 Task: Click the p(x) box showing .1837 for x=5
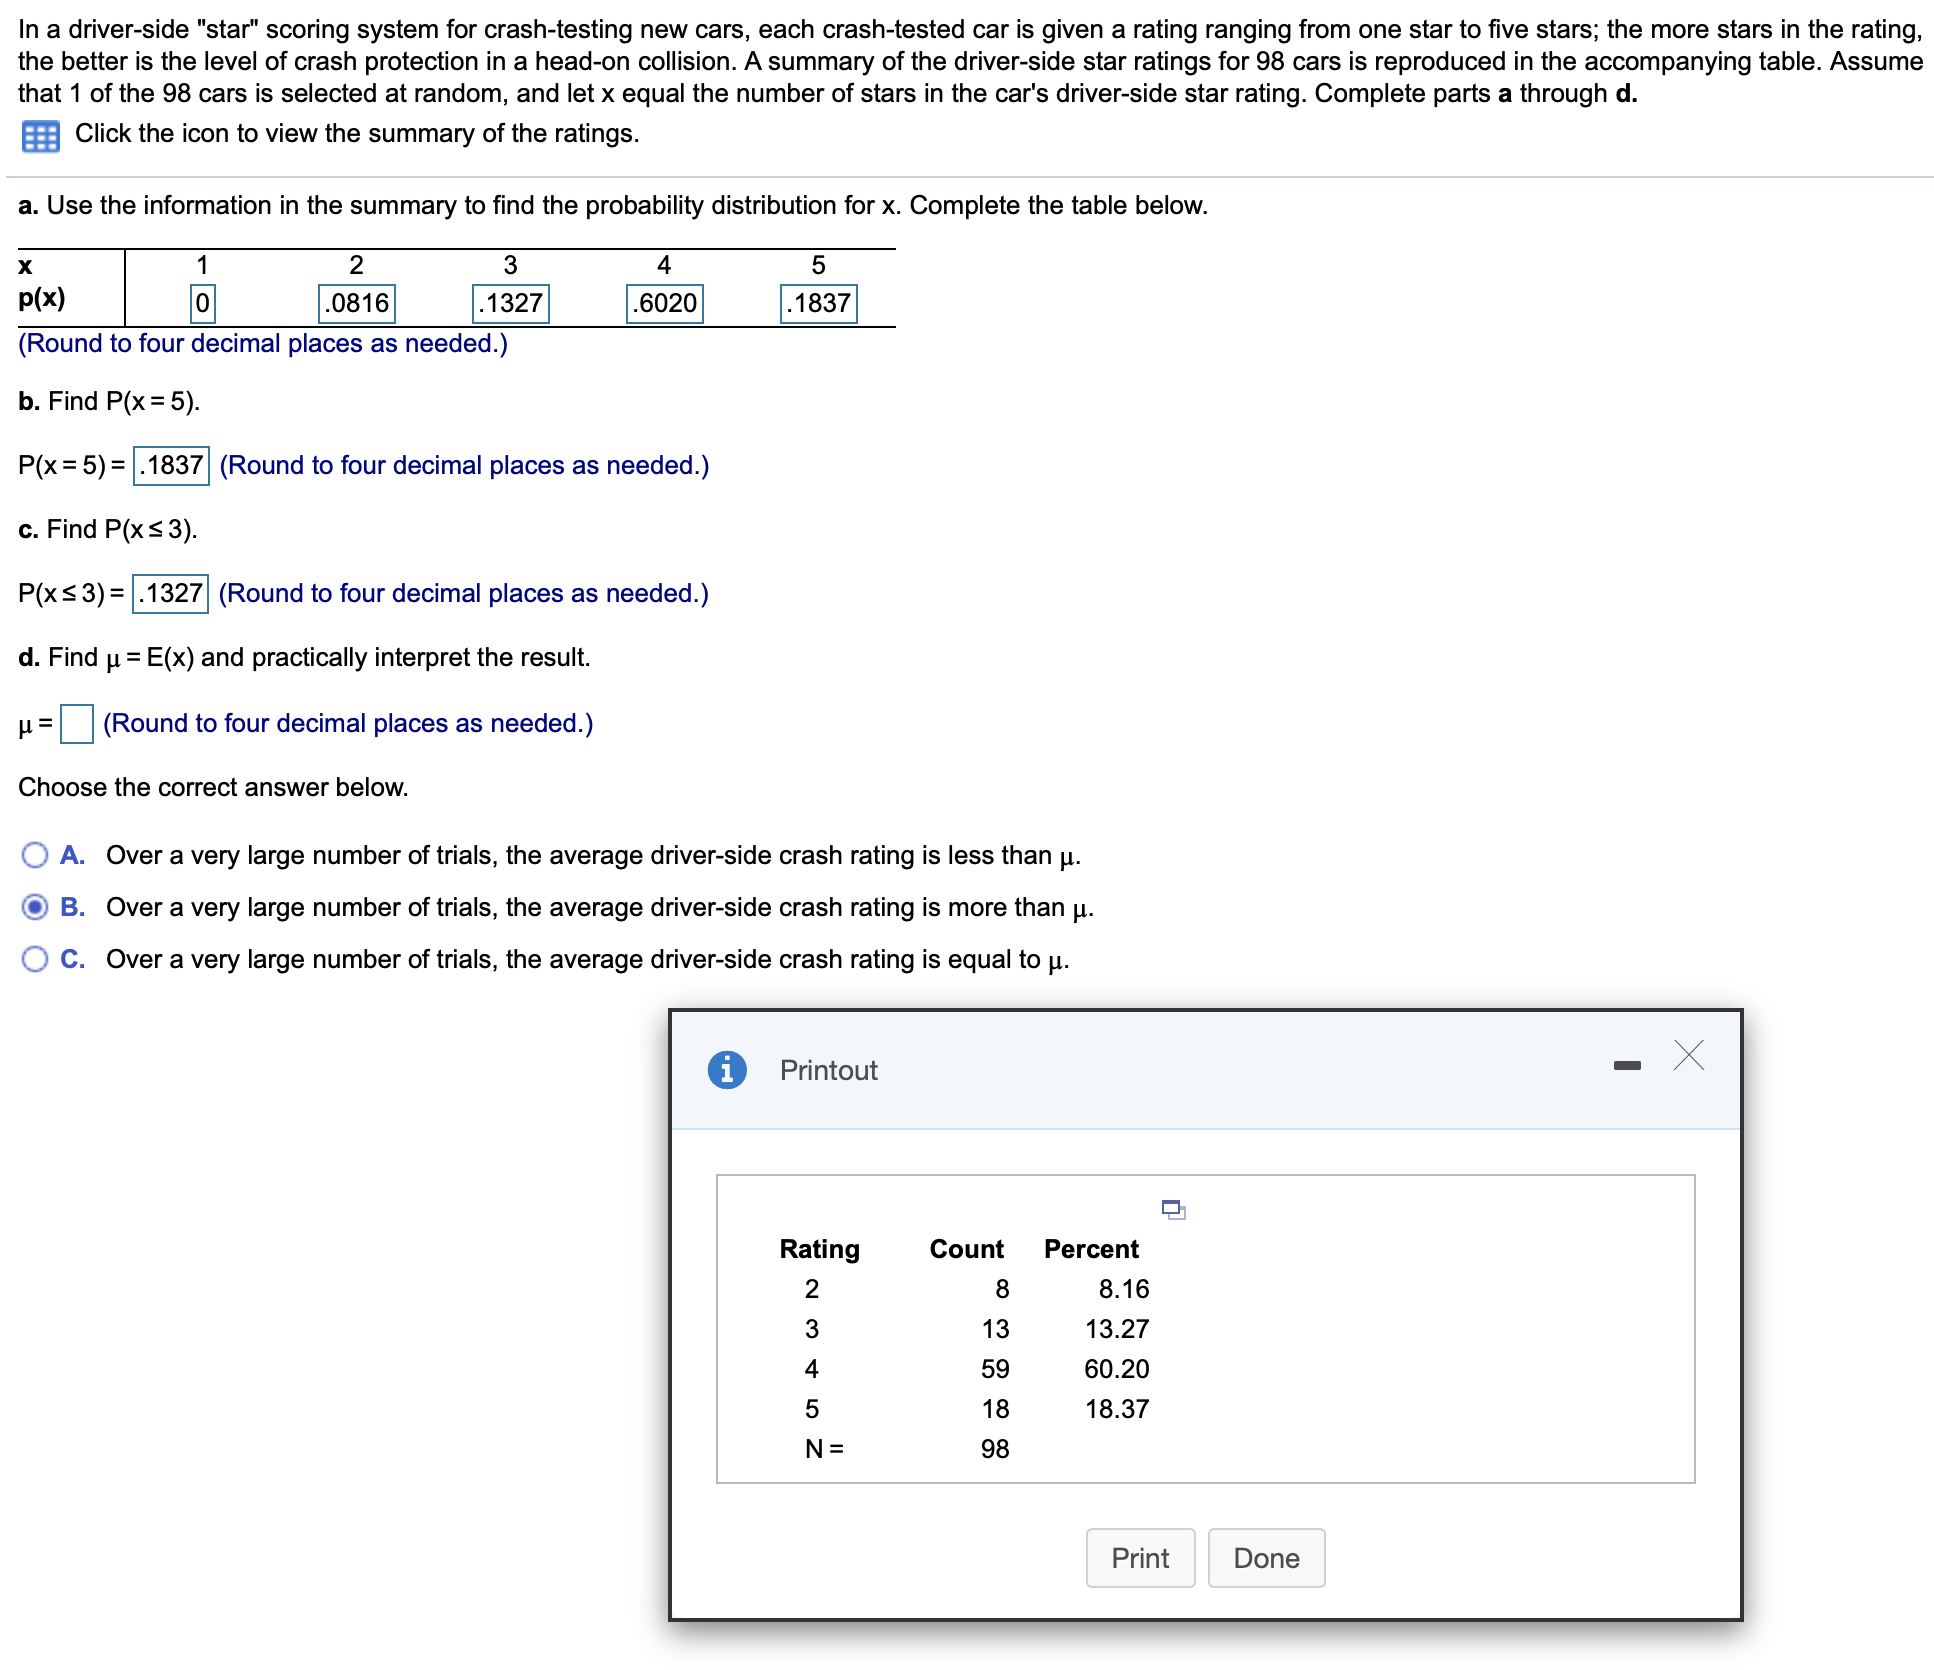[x=817, y=302]
